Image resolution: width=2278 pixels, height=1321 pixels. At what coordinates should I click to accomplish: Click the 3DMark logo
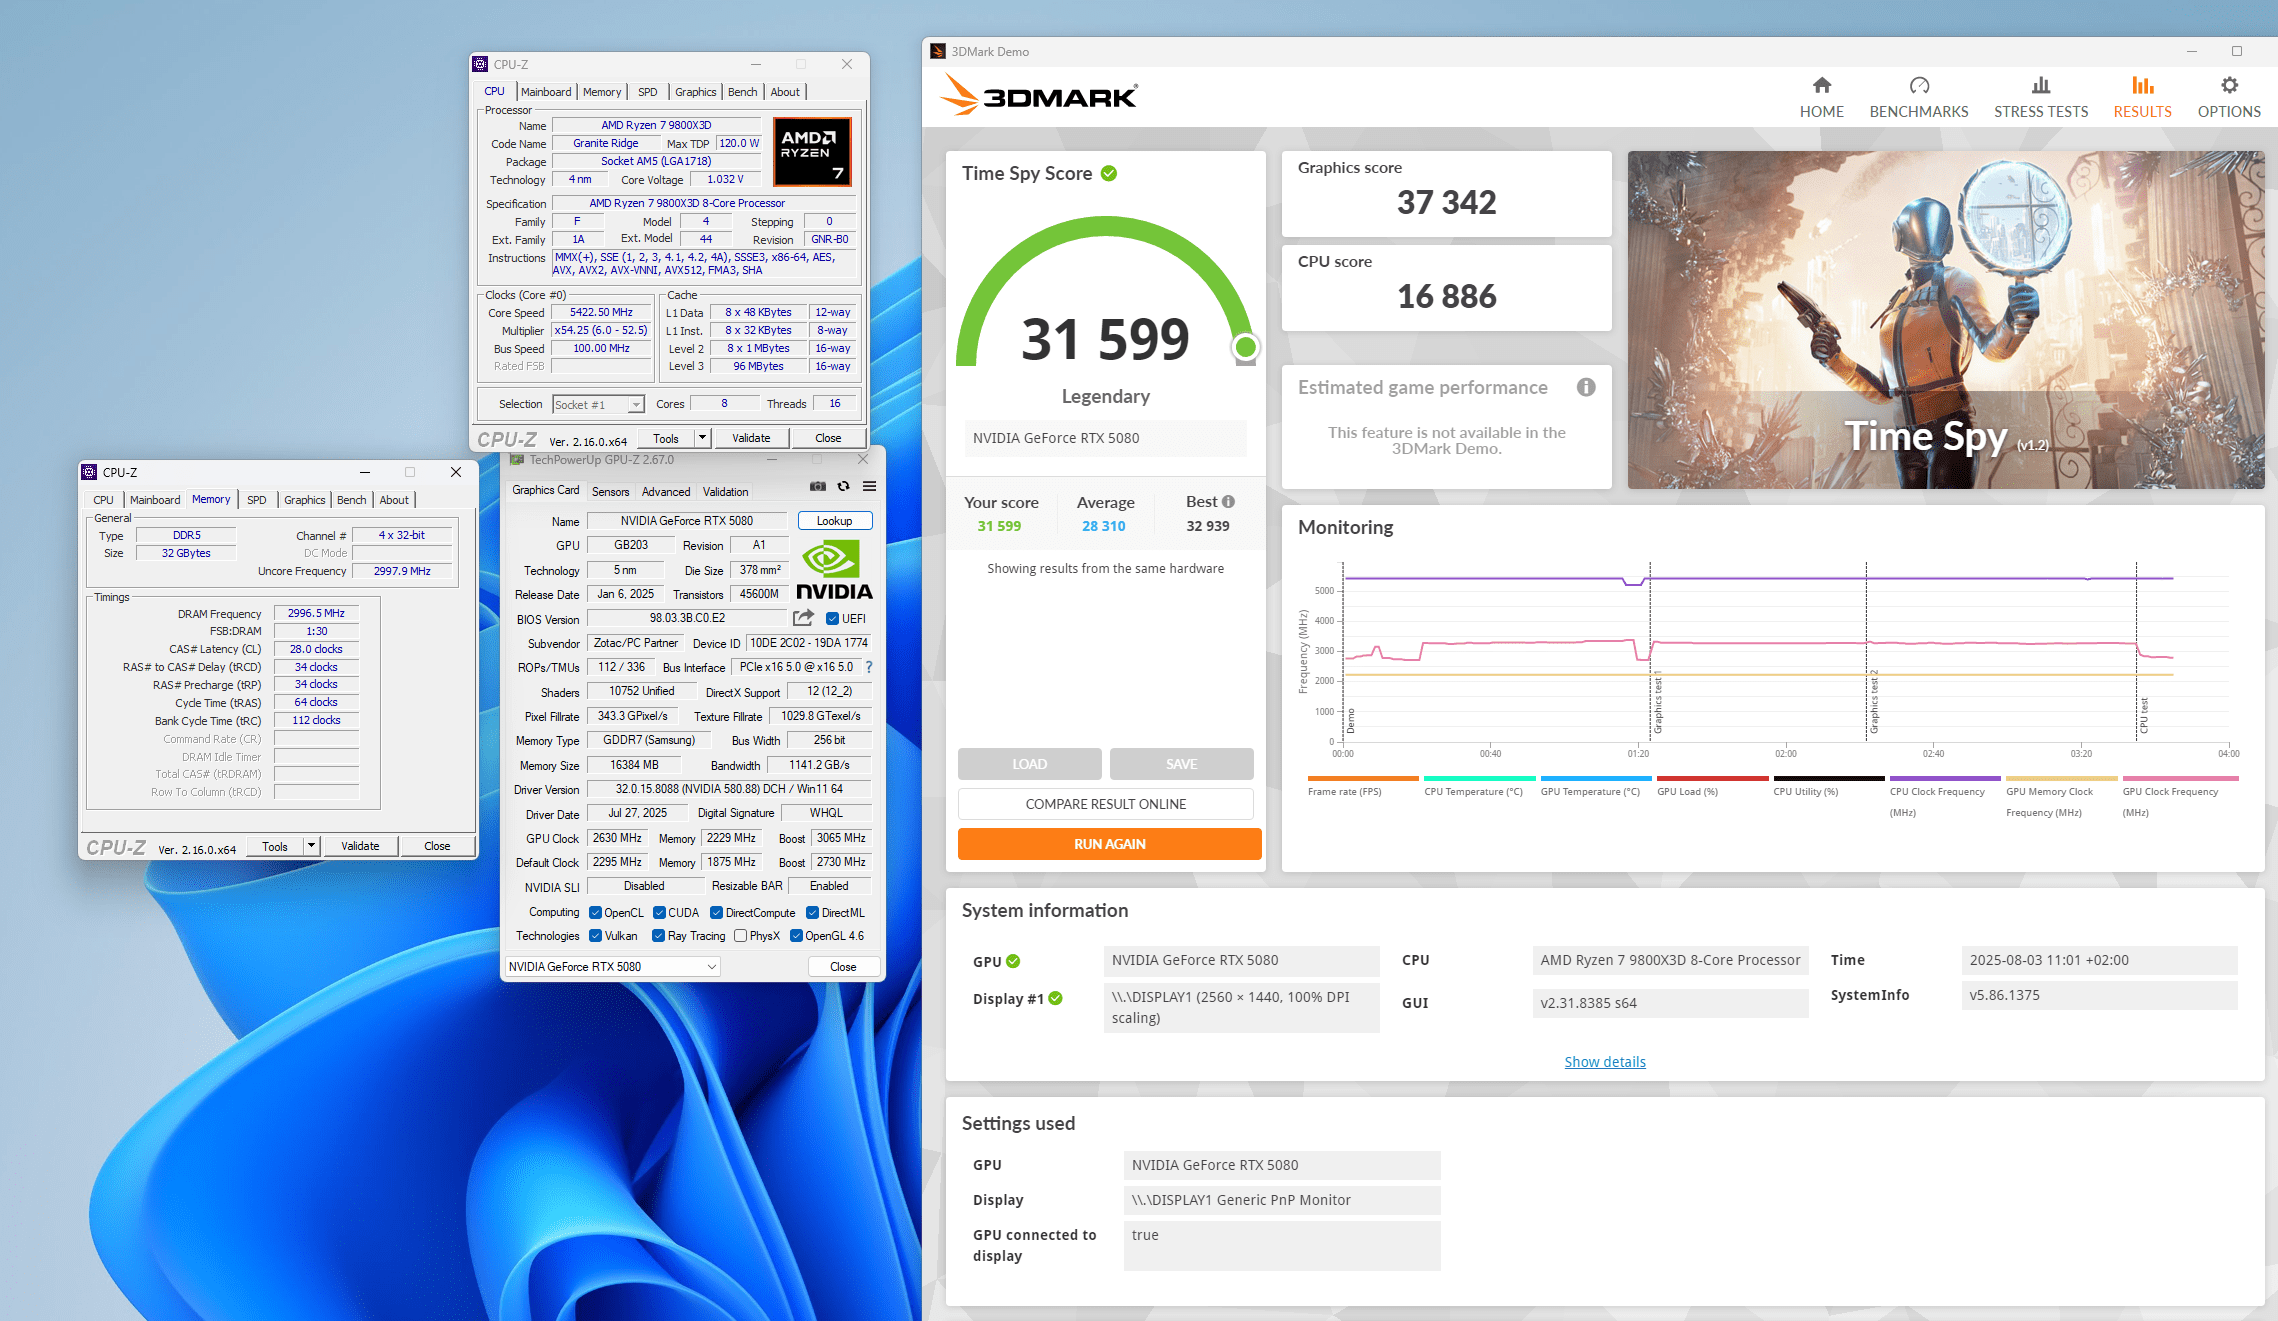pyautogui.click(x=1038, y=95)
